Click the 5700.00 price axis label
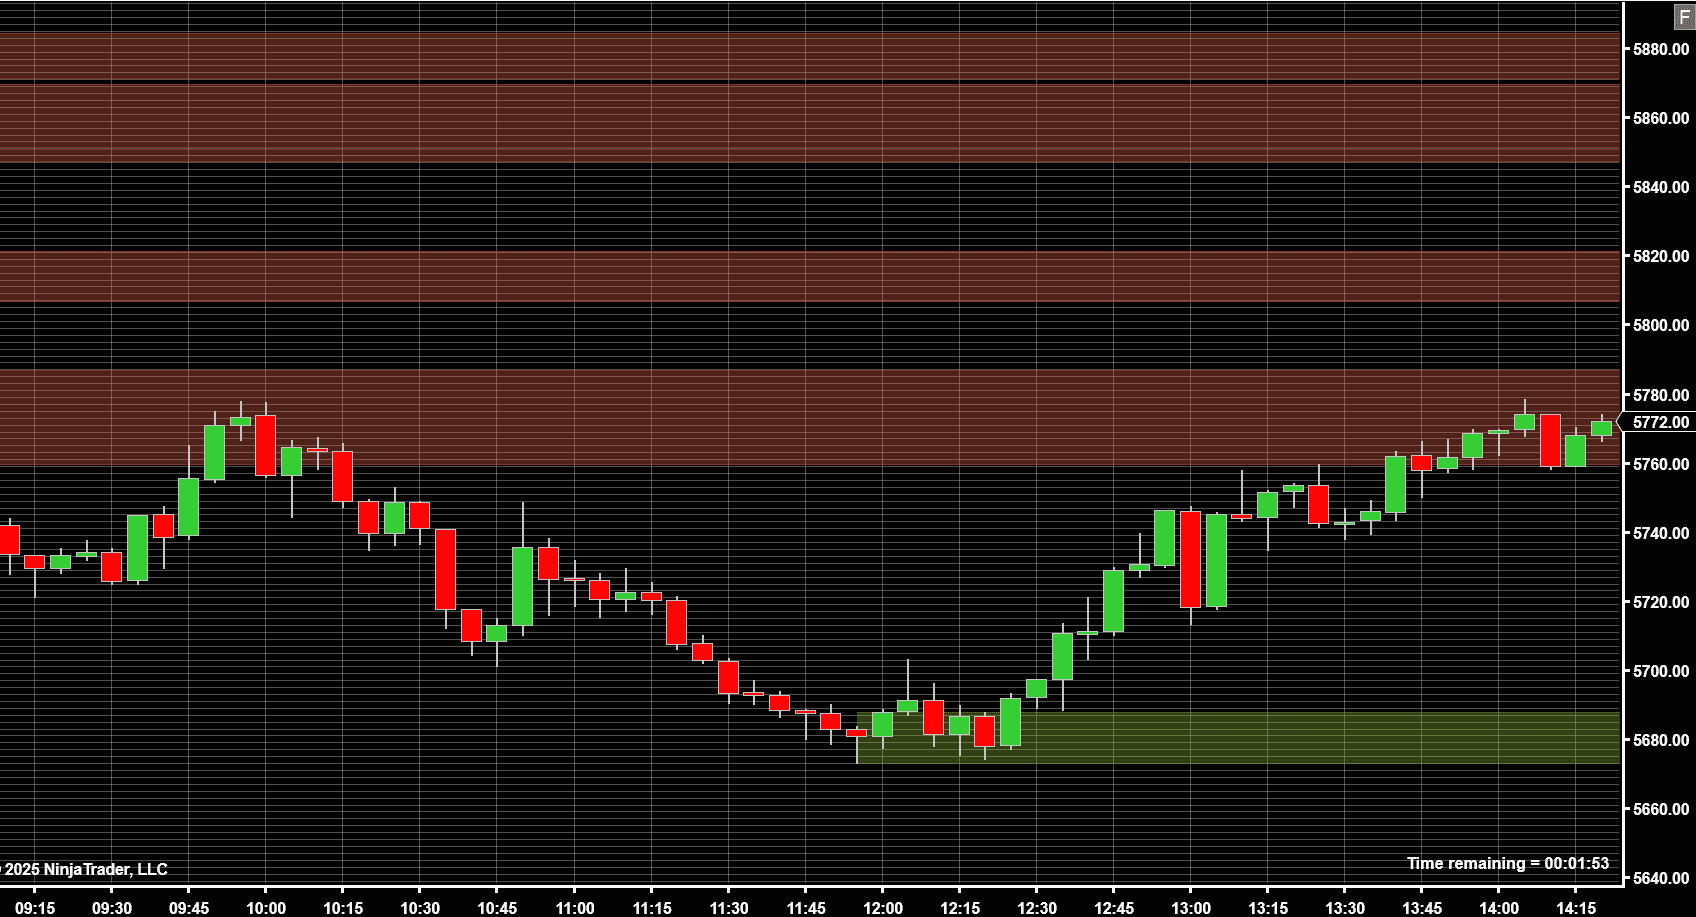This screenshot has height=917, width=1696. 1661,671
